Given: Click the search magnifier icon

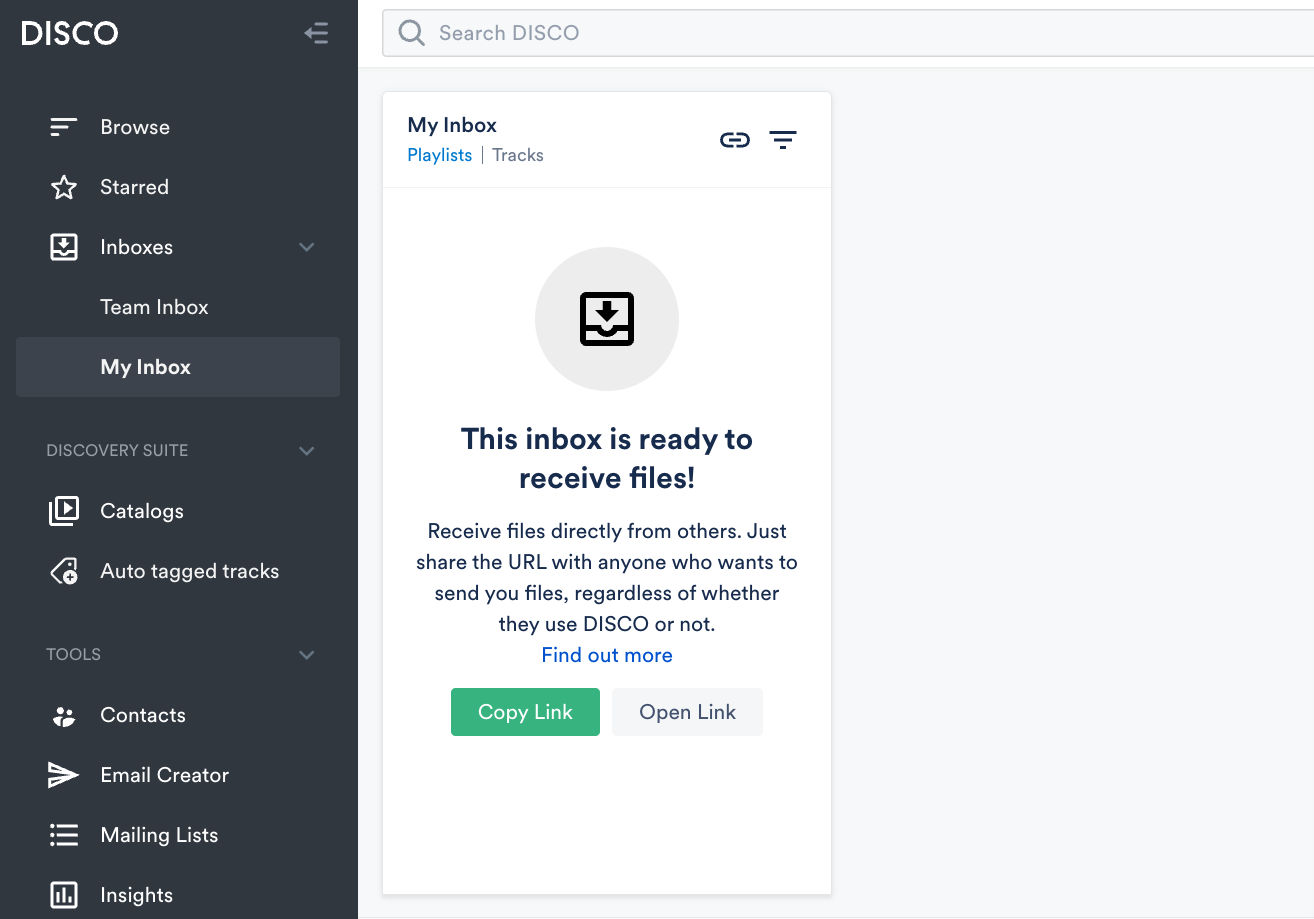Looking at the screenshot, I should [411, 33].
